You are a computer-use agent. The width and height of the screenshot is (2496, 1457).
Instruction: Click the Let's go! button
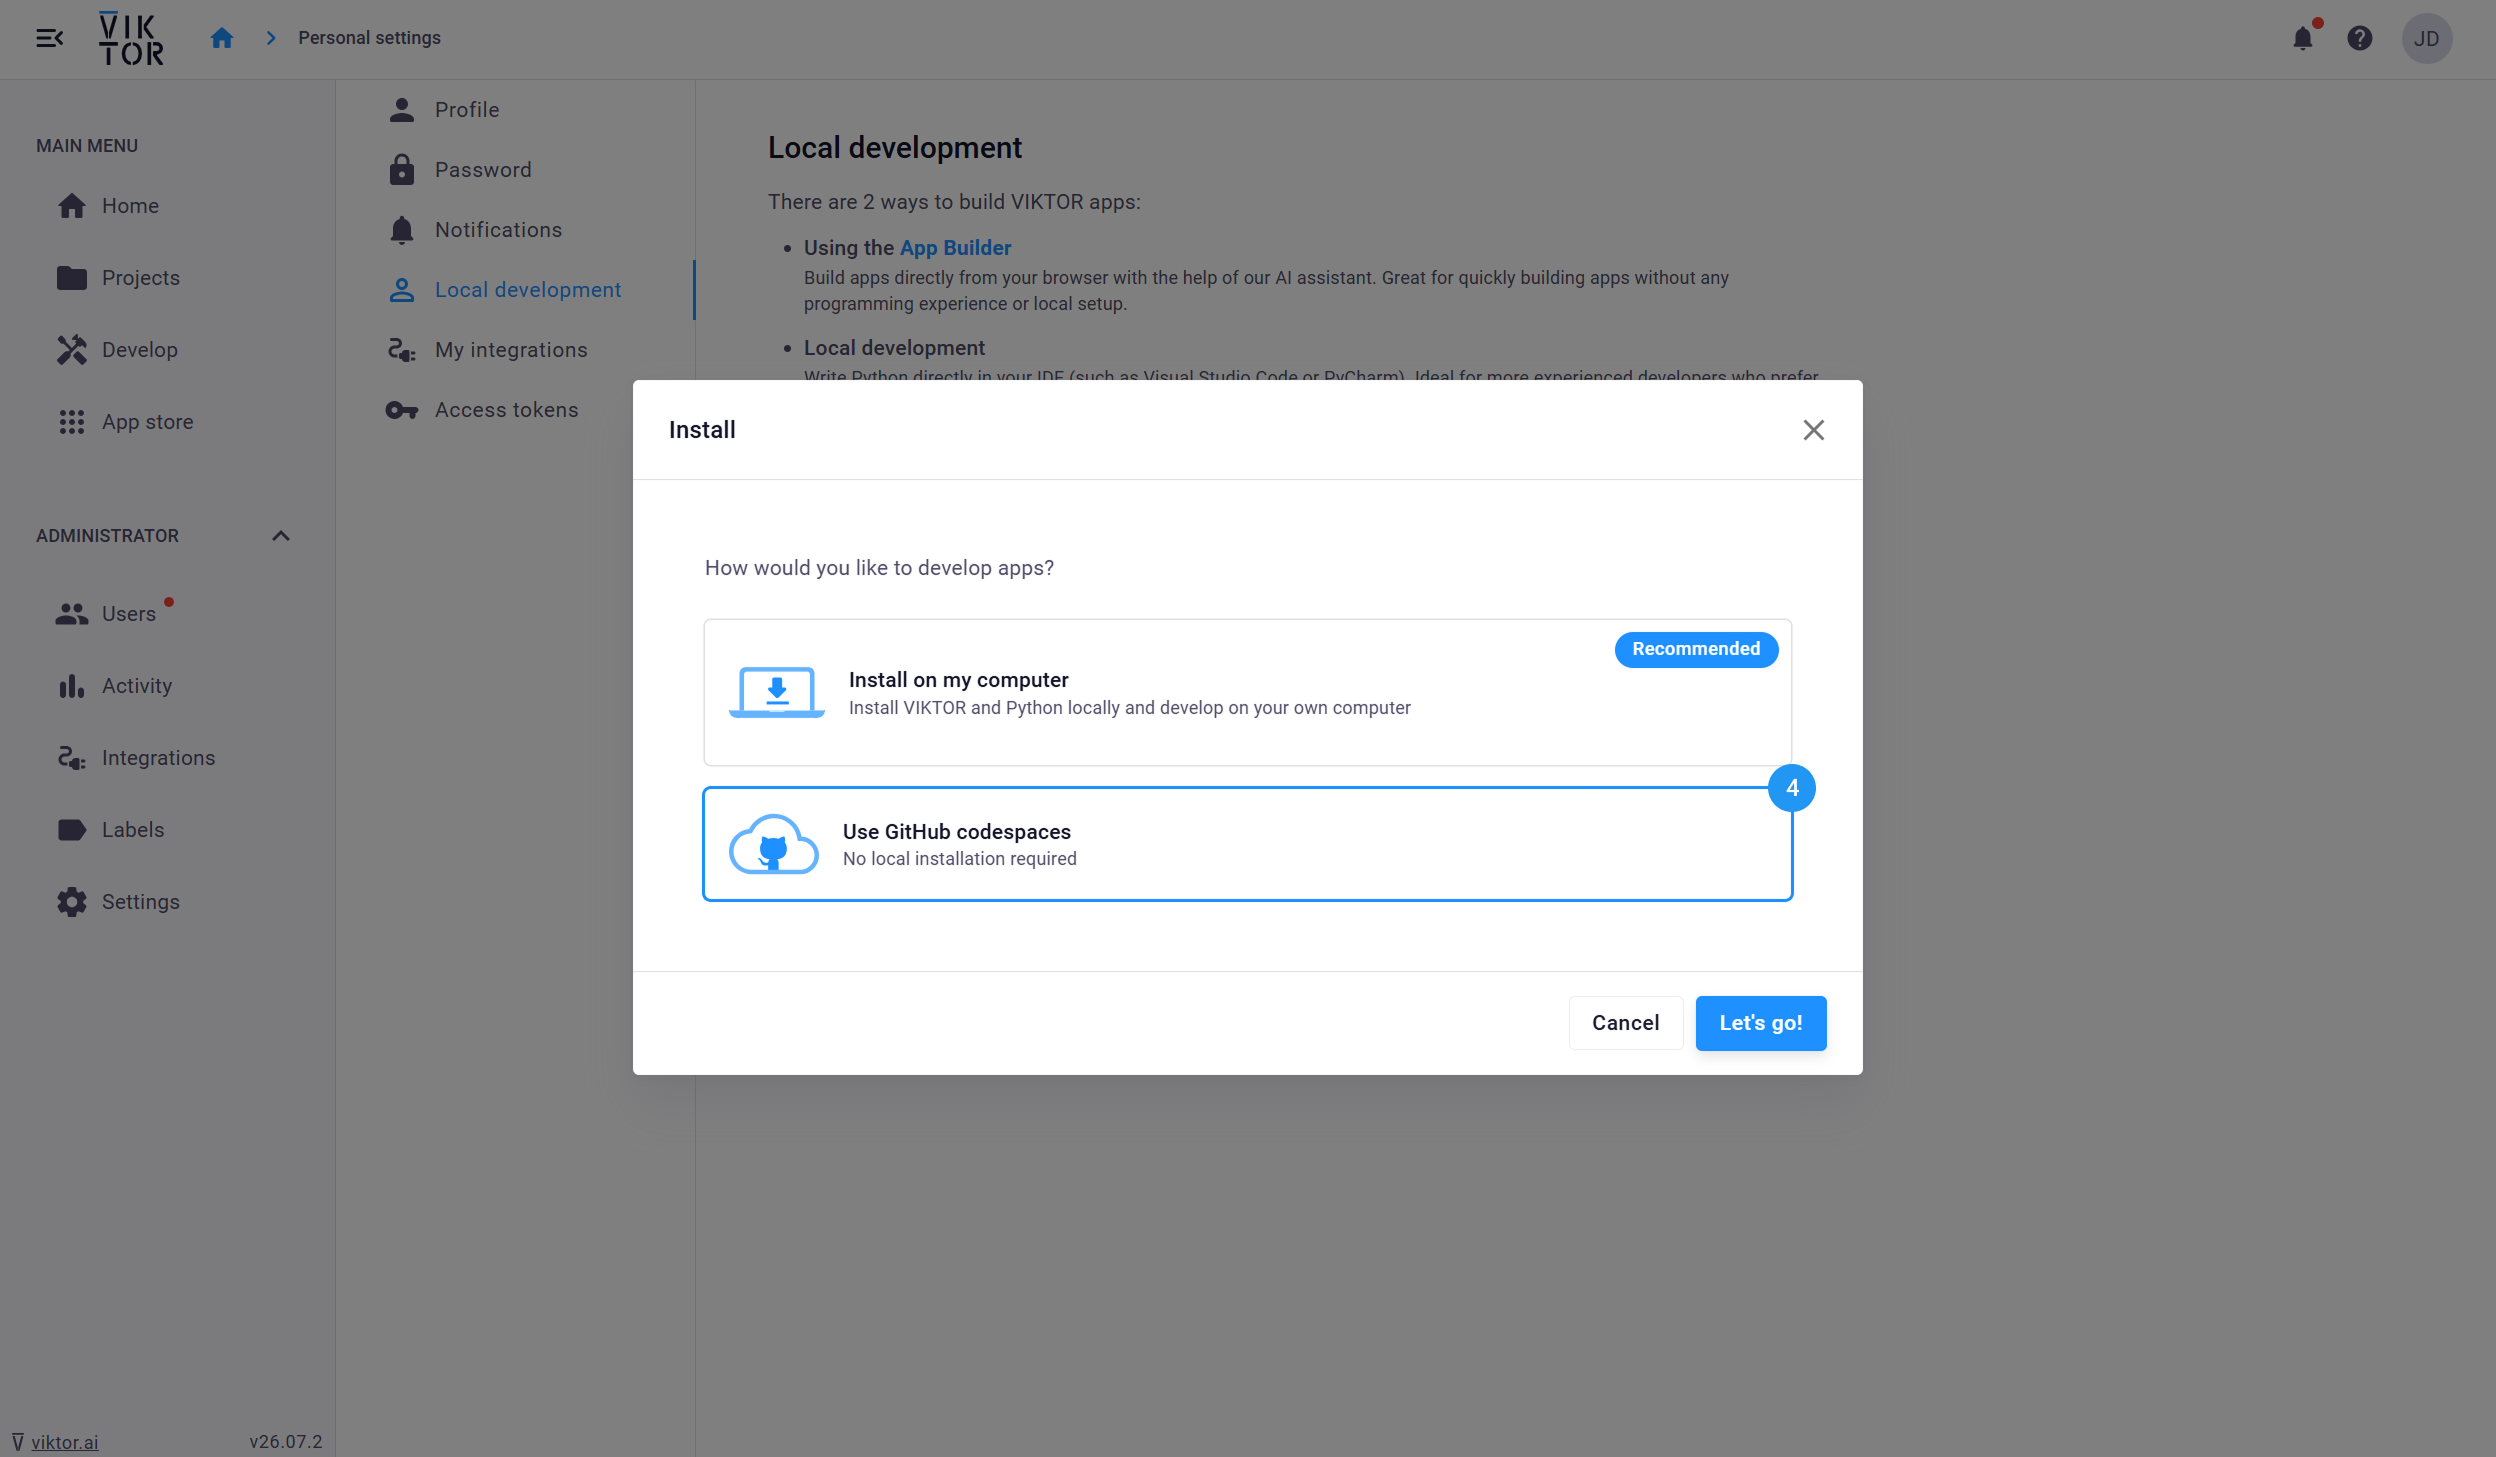click(1761, 1023)
